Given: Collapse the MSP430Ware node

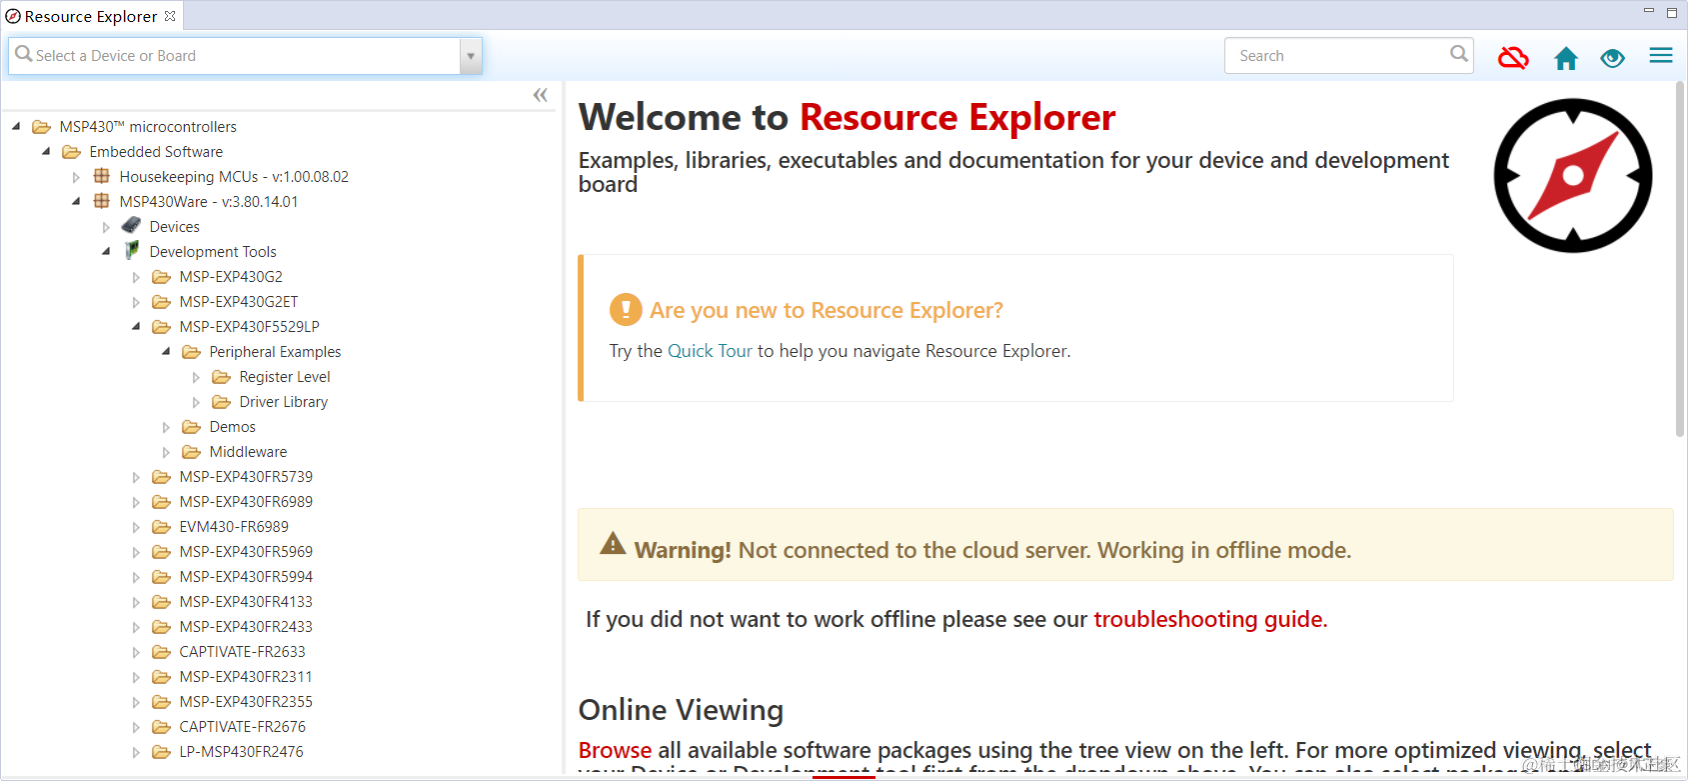Looking at the screenshot, I should pos(76,201).
